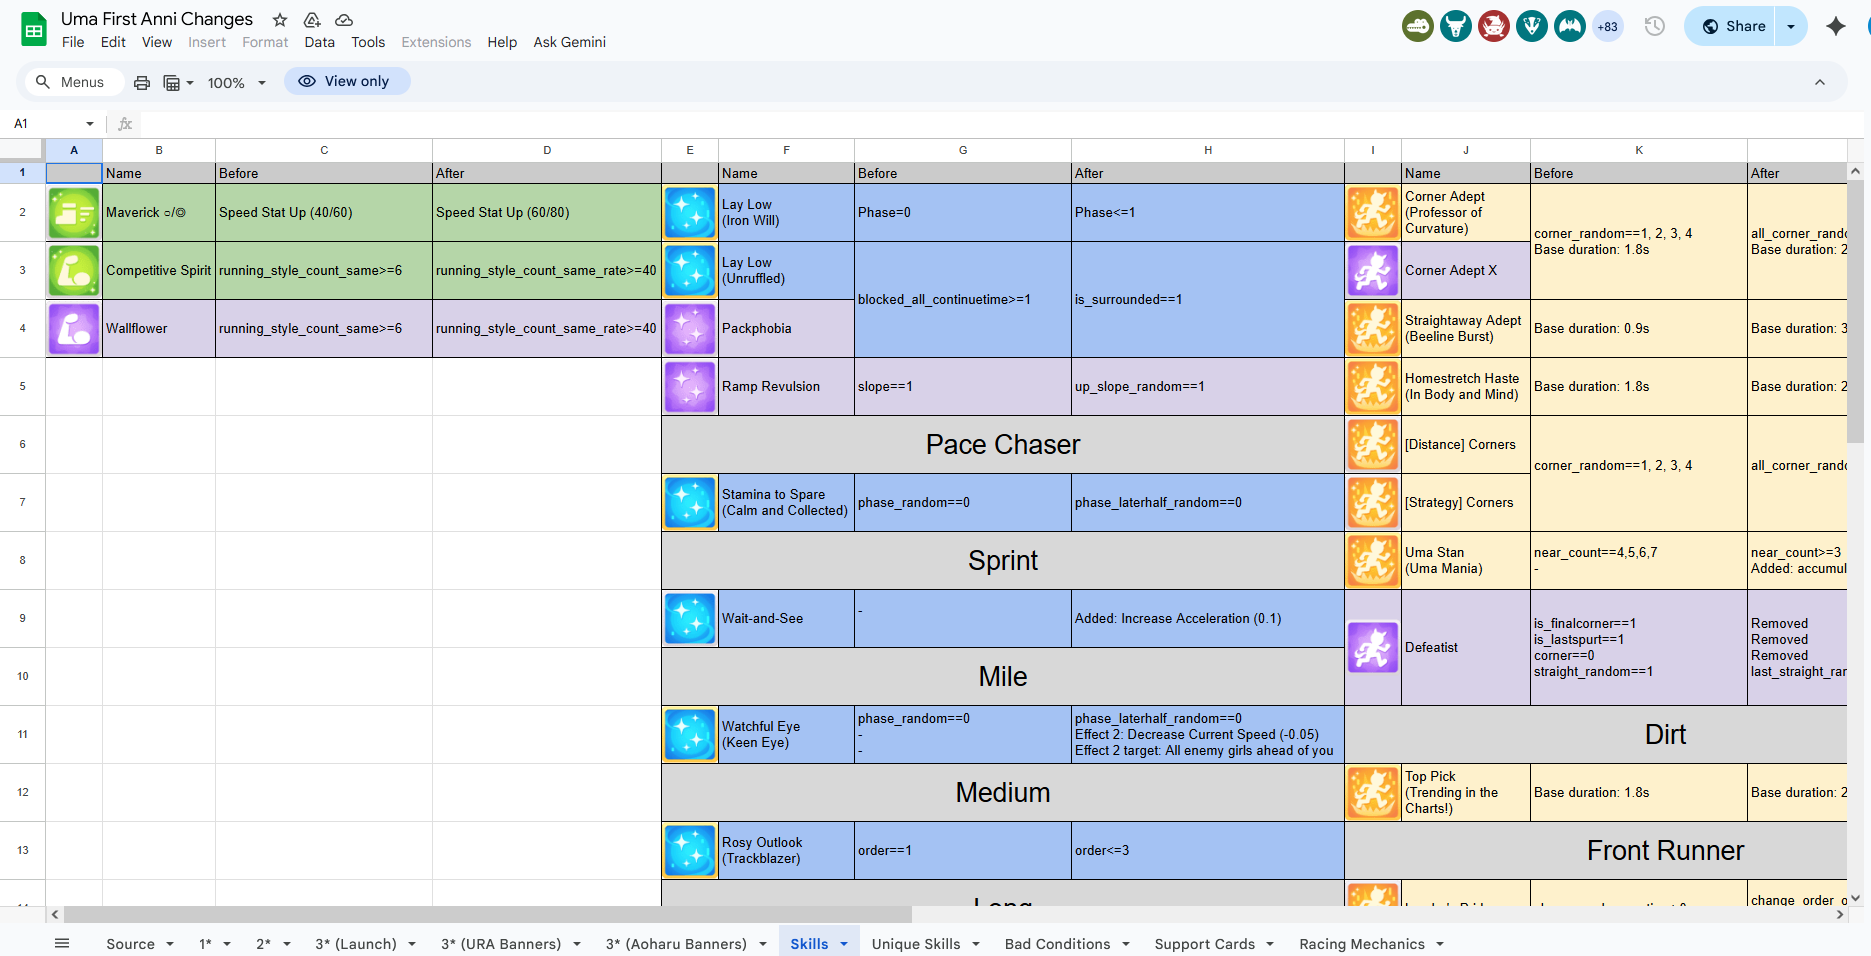Select the Corner Adept (Professor of Curvature) icon
The width and height of the screenshot is (1871, 956).
pos(1373,212)
